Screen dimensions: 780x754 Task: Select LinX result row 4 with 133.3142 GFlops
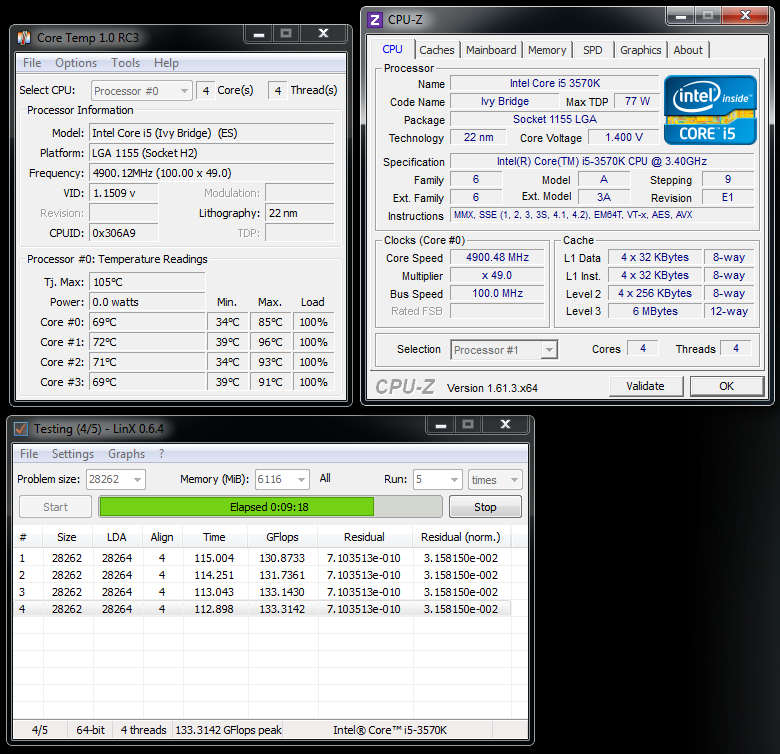click(262, 609)
